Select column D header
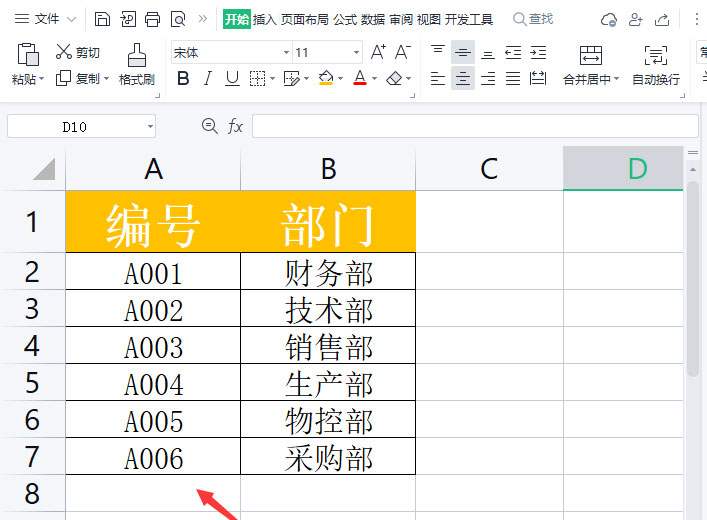The width and height of the screenshot is (707, 520). (x=623, y=168)
